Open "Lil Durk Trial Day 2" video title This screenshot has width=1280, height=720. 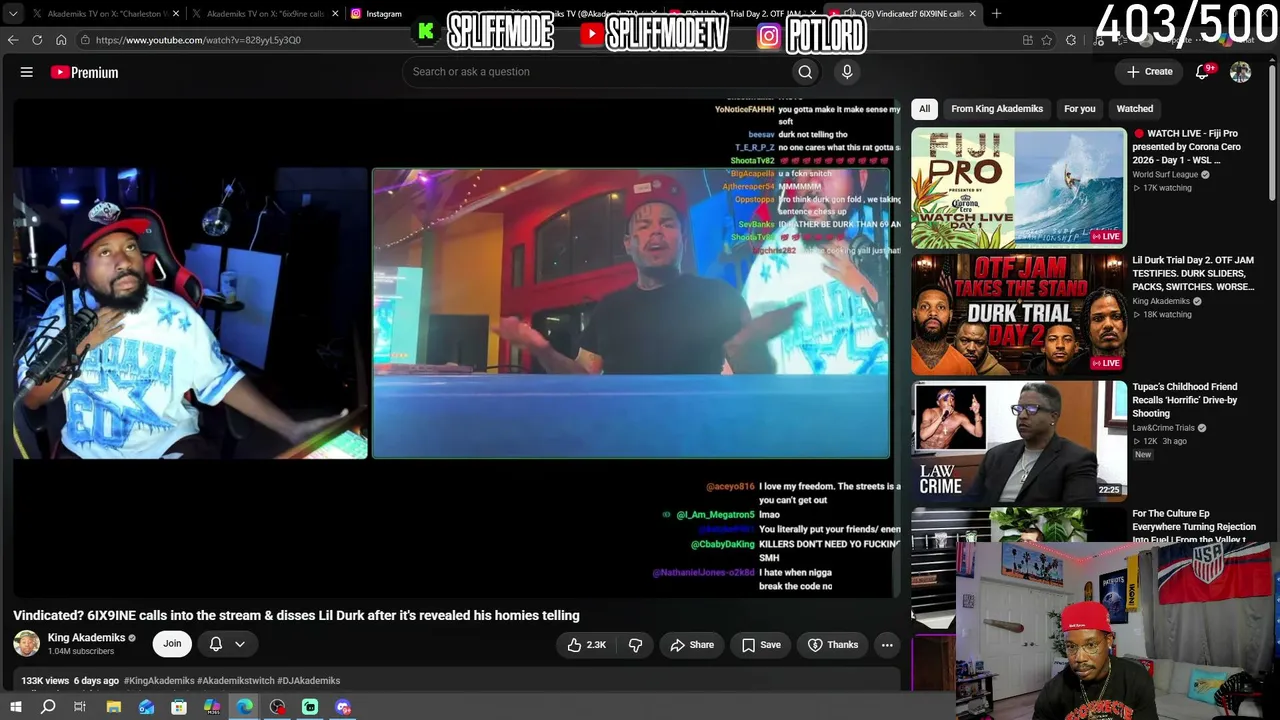[1193, 273]
